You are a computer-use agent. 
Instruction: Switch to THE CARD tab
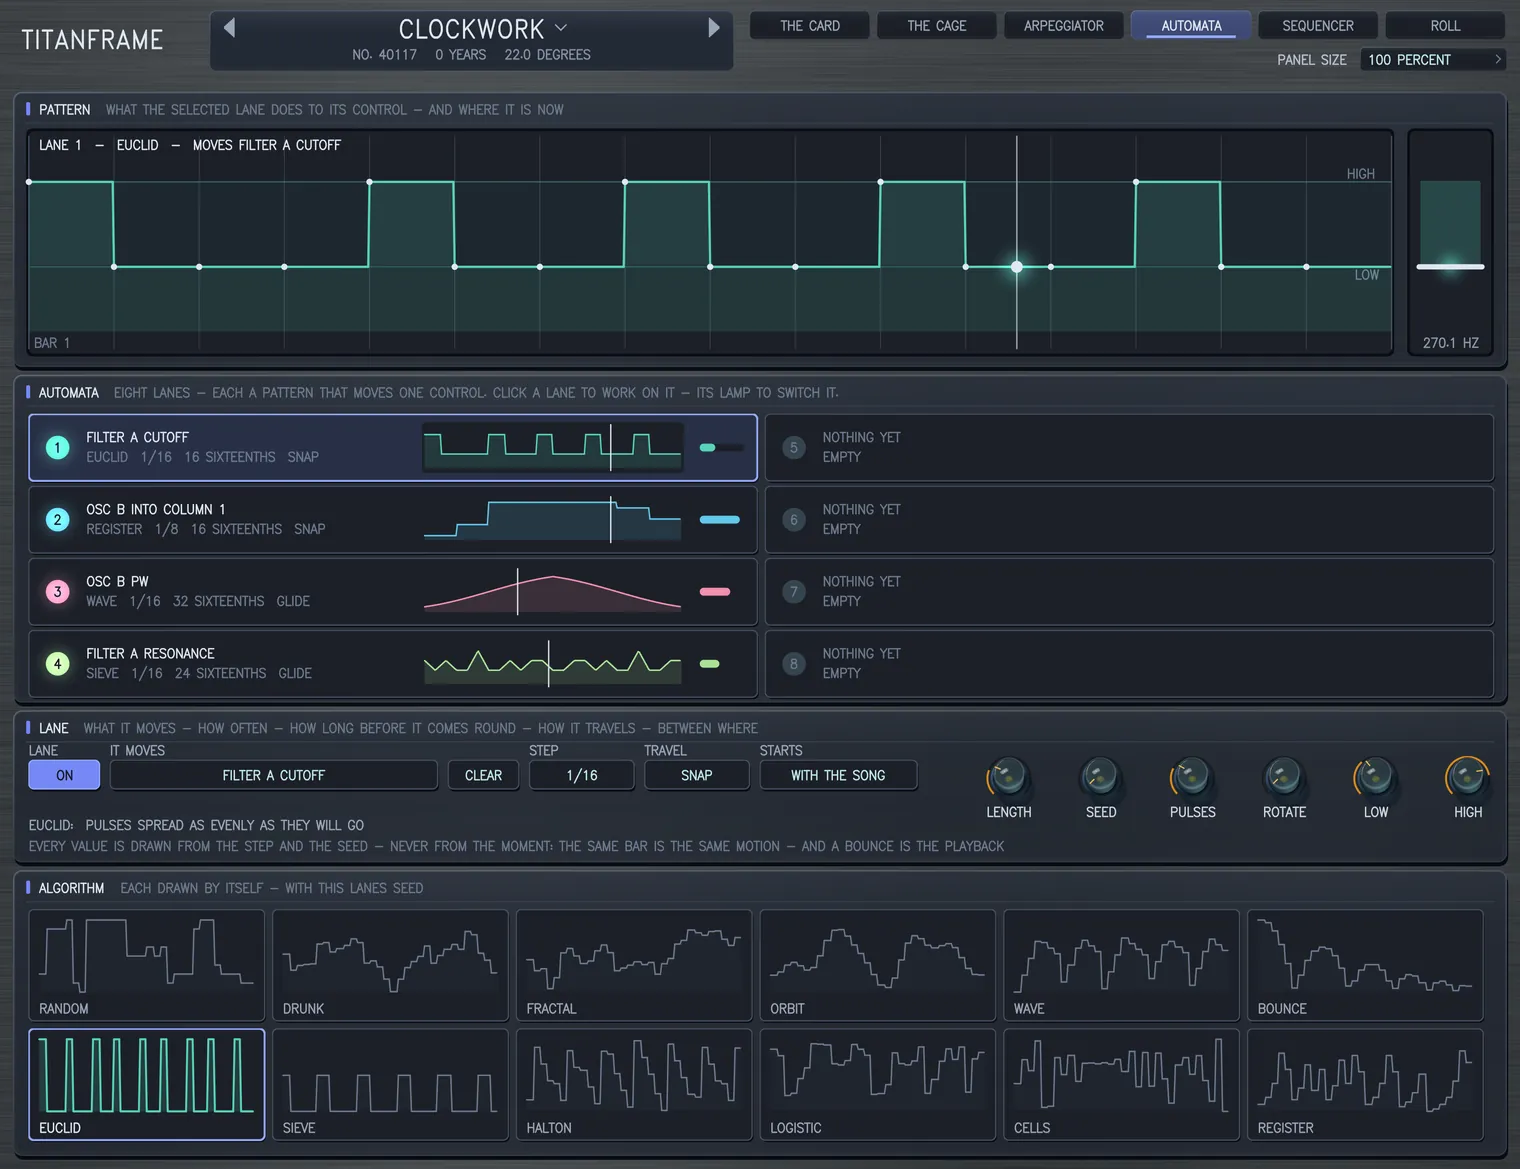click(x=810, y=26)
